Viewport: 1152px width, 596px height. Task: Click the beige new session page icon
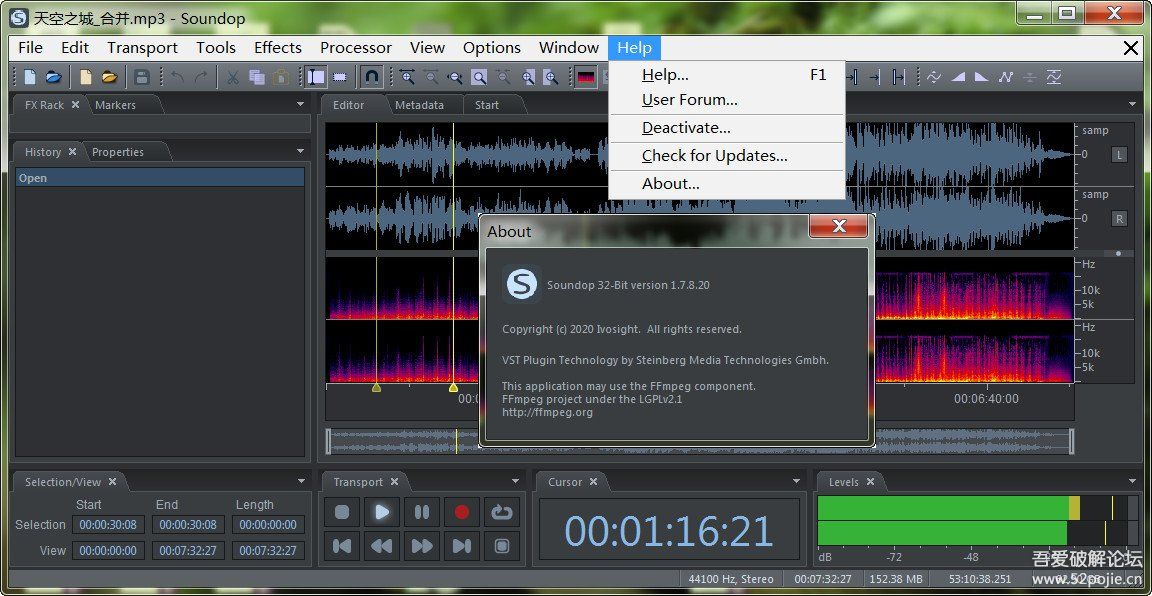point(86,76)
